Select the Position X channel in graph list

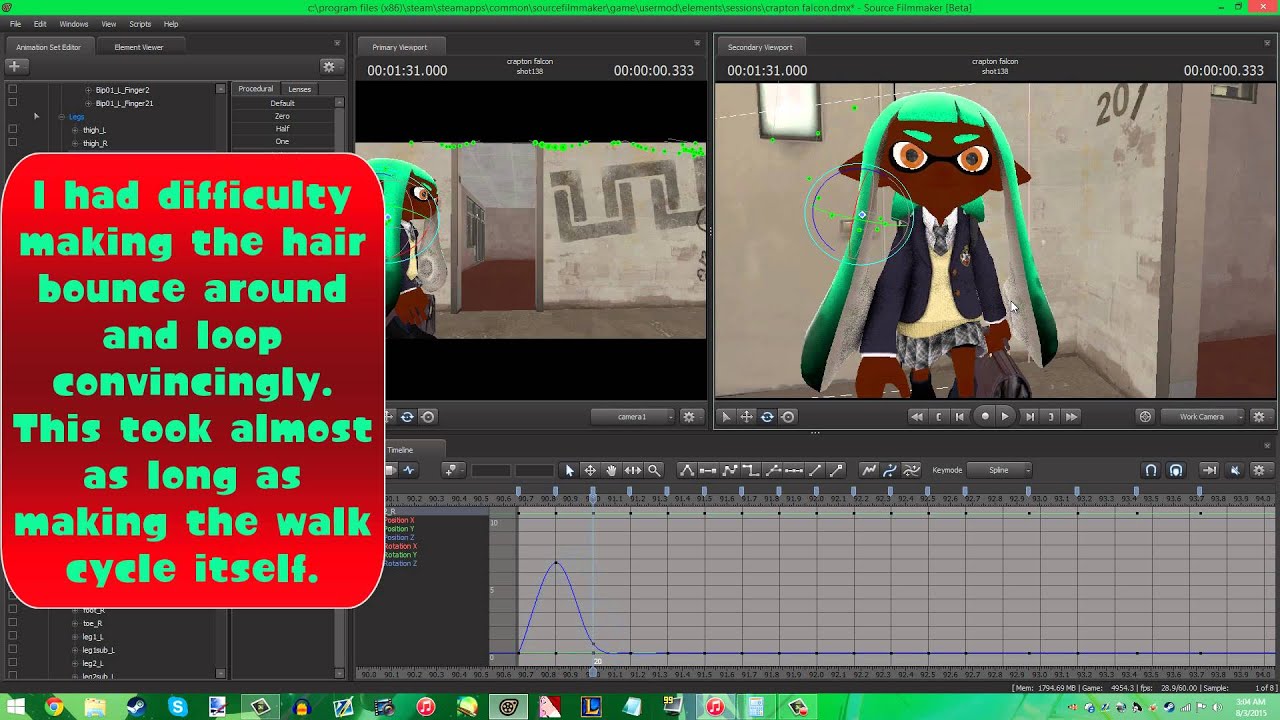400,521
